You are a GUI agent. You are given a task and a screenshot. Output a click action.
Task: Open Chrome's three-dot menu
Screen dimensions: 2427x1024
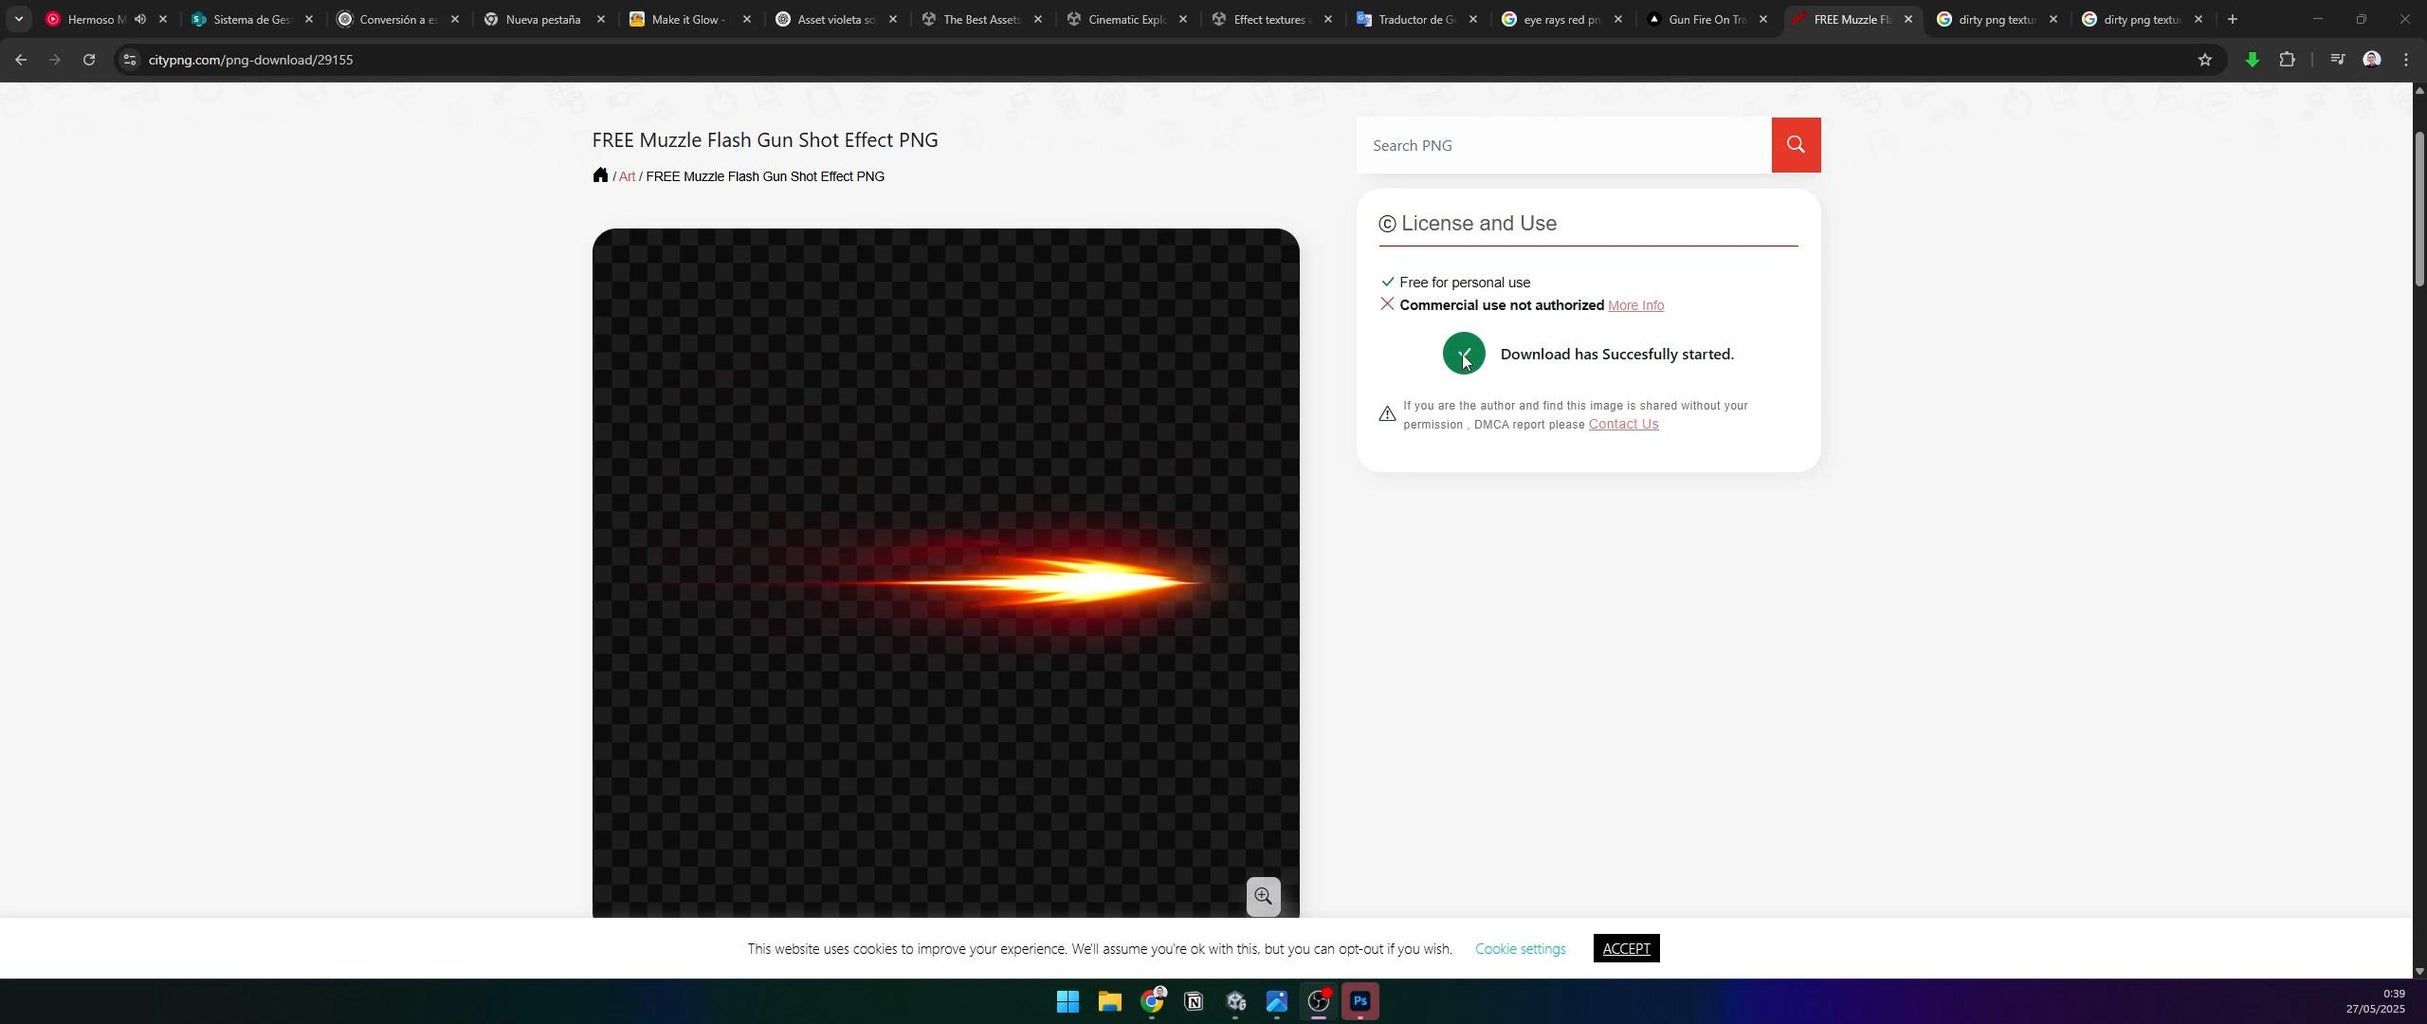2405,60
